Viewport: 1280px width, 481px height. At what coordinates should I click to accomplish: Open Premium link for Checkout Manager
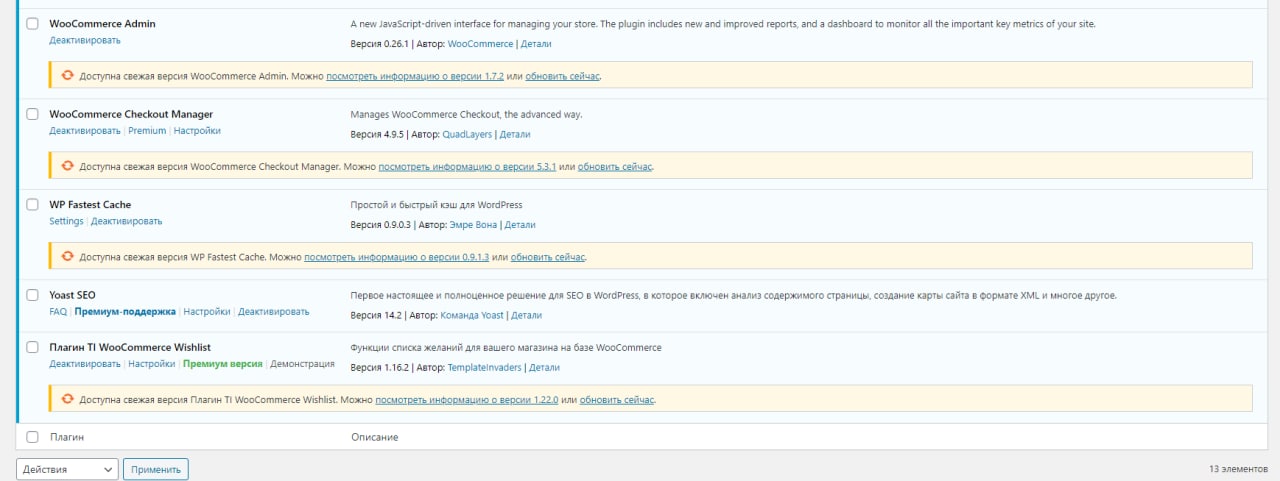coord(147,131)
